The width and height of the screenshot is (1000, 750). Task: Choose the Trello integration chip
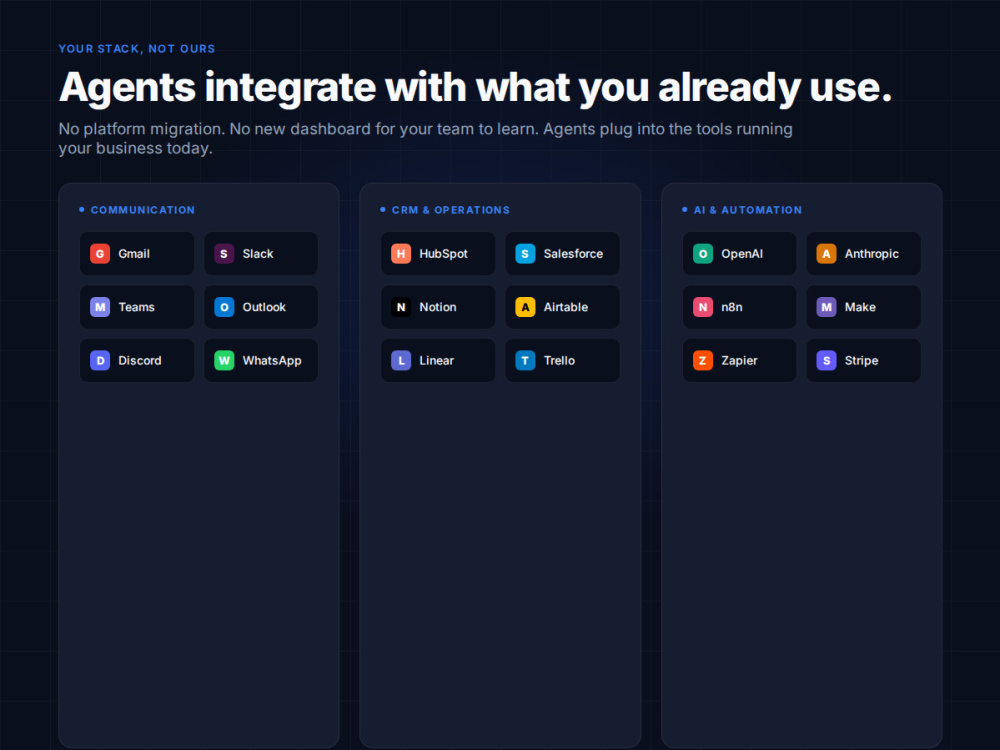(562, 361)
